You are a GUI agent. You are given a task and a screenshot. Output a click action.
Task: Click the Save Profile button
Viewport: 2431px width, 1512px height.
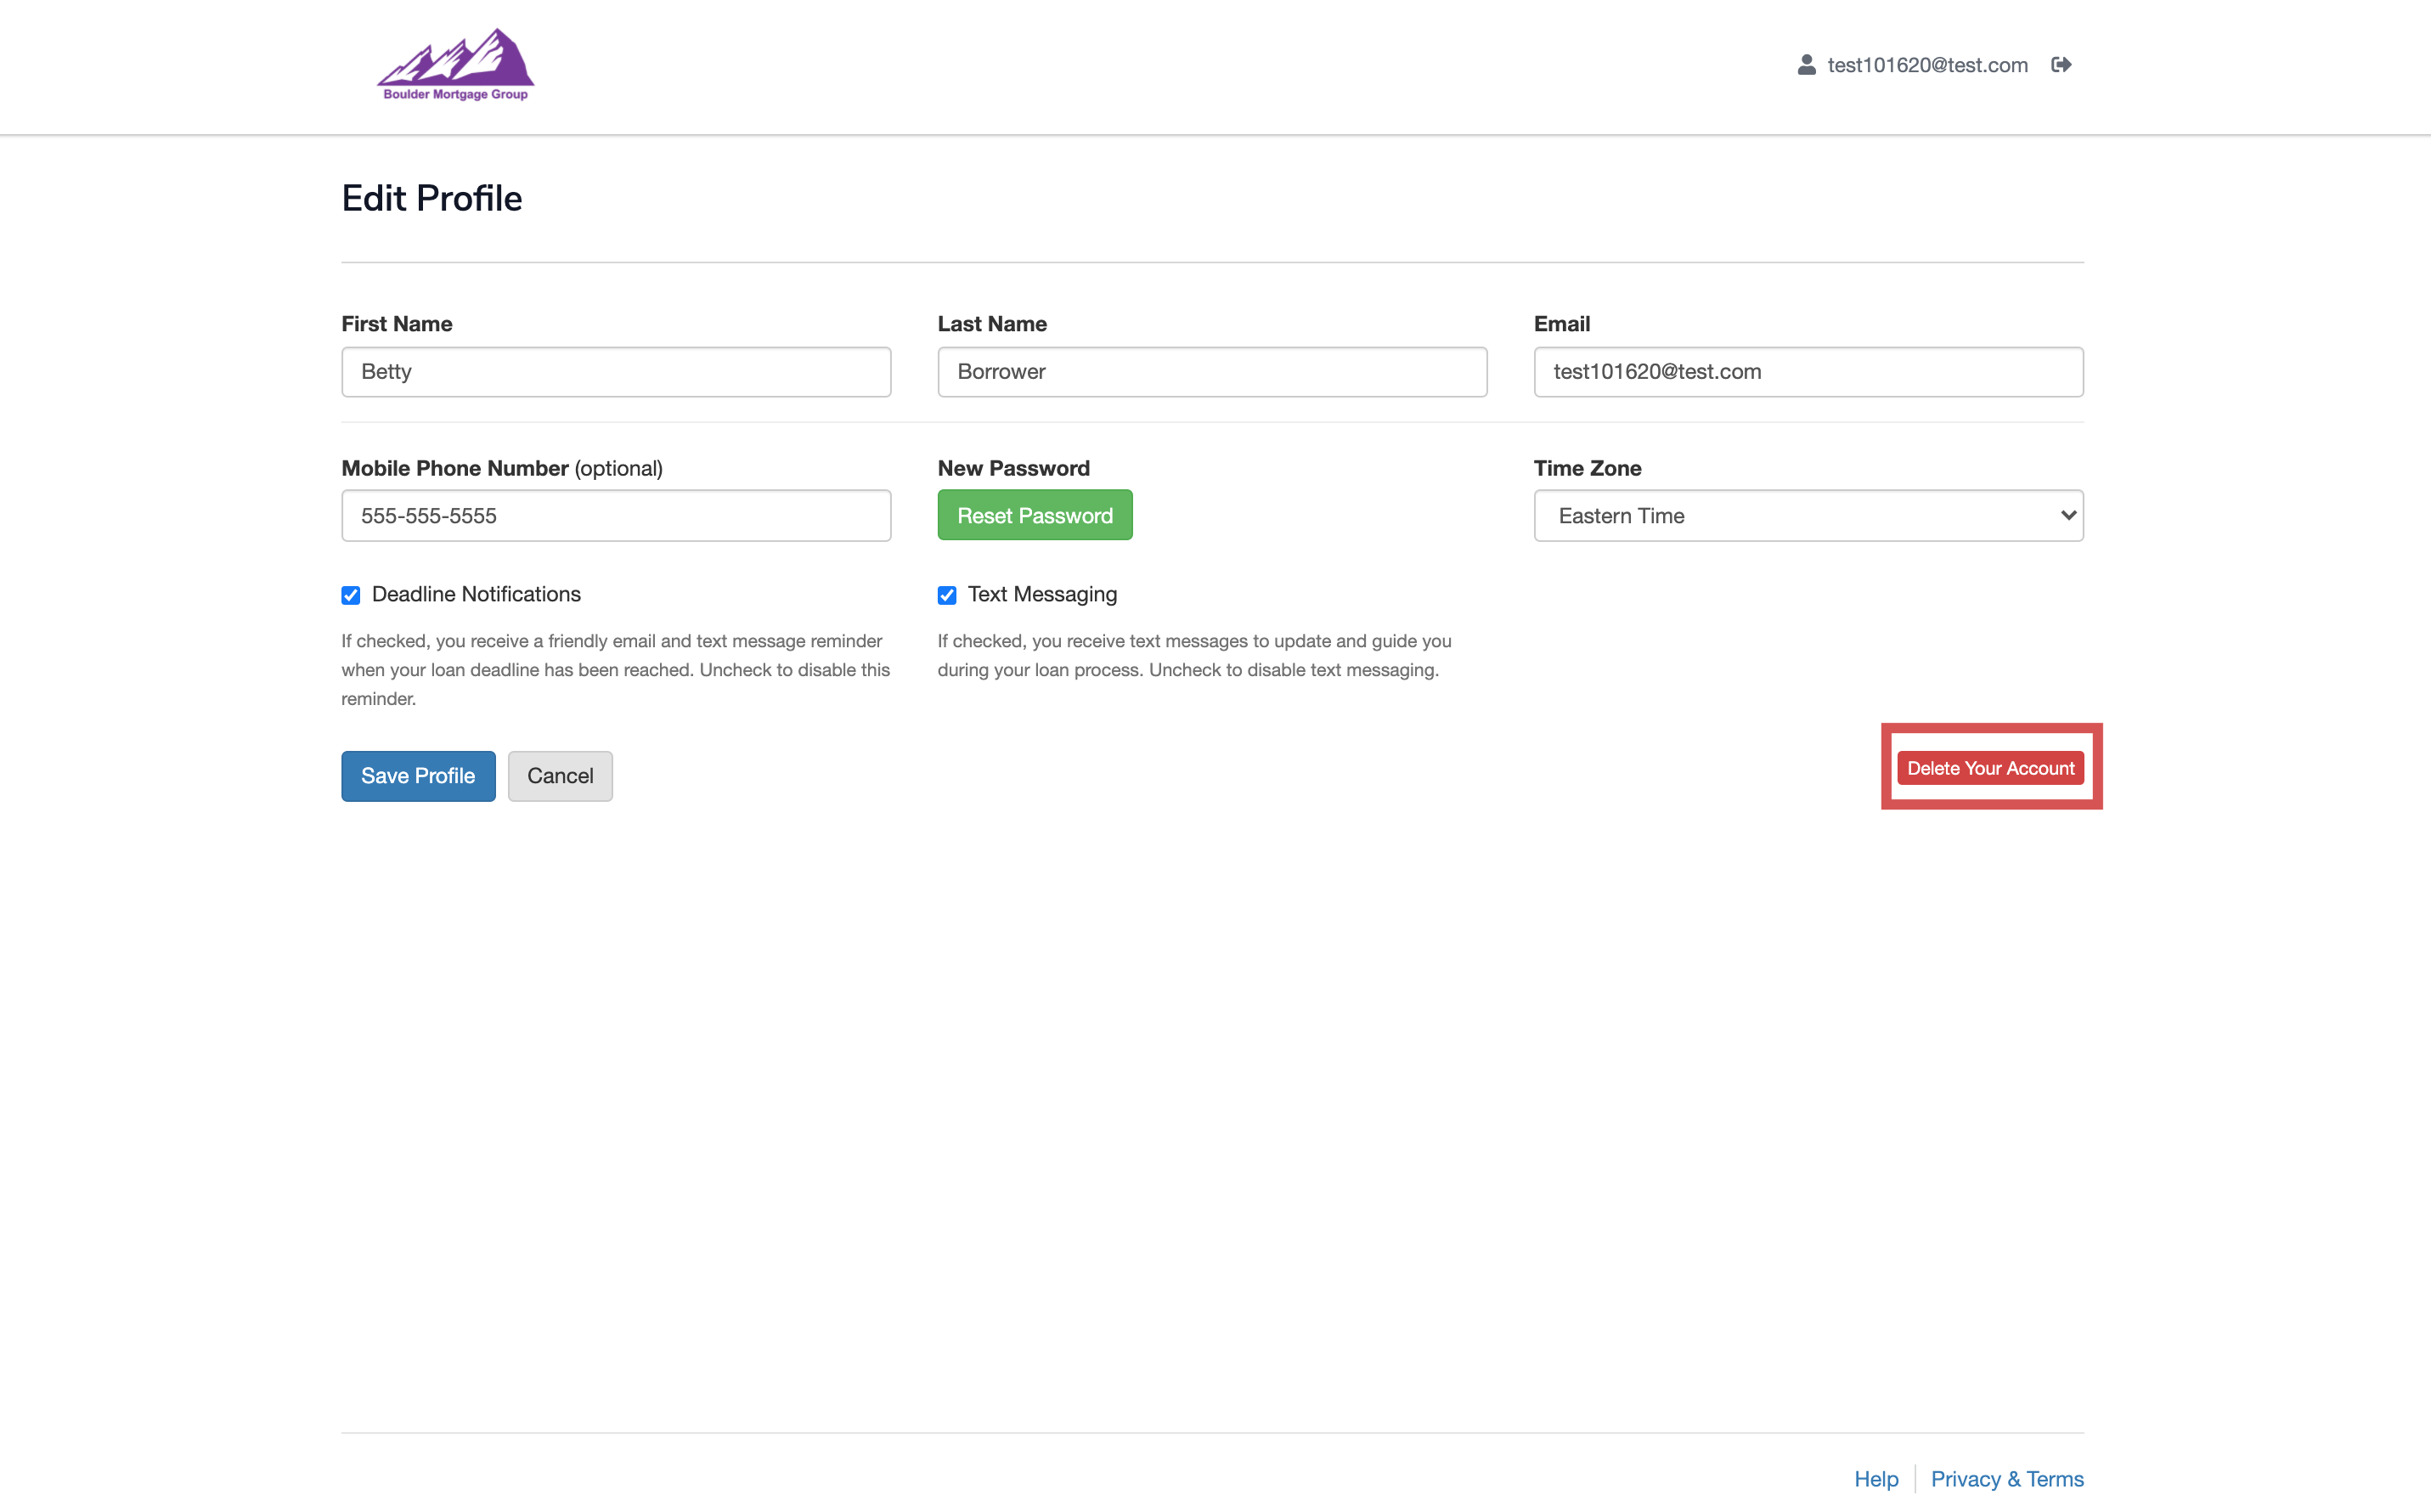[x=418, y=776]
